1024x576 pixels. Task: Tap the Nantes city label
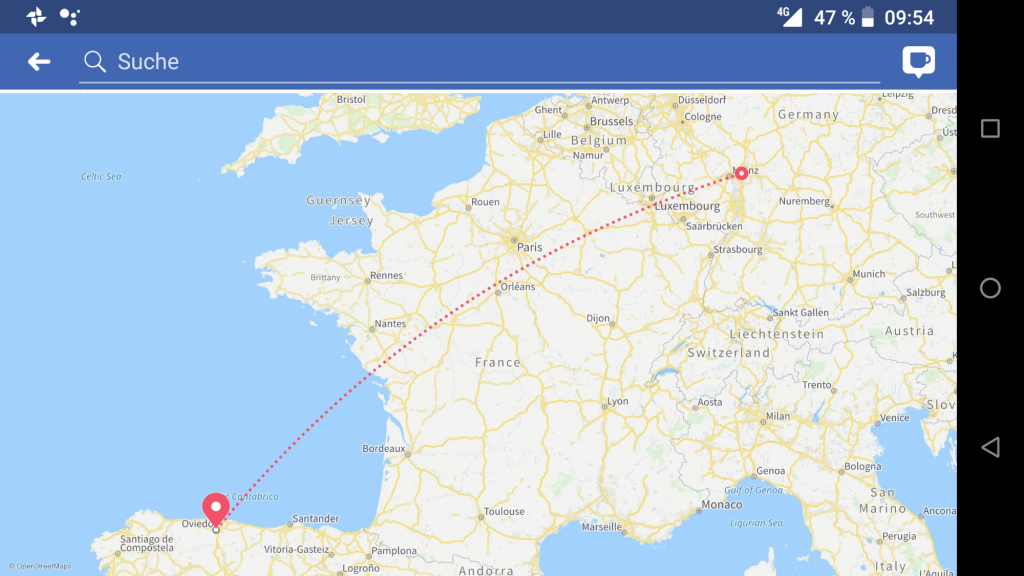(390, 324)
